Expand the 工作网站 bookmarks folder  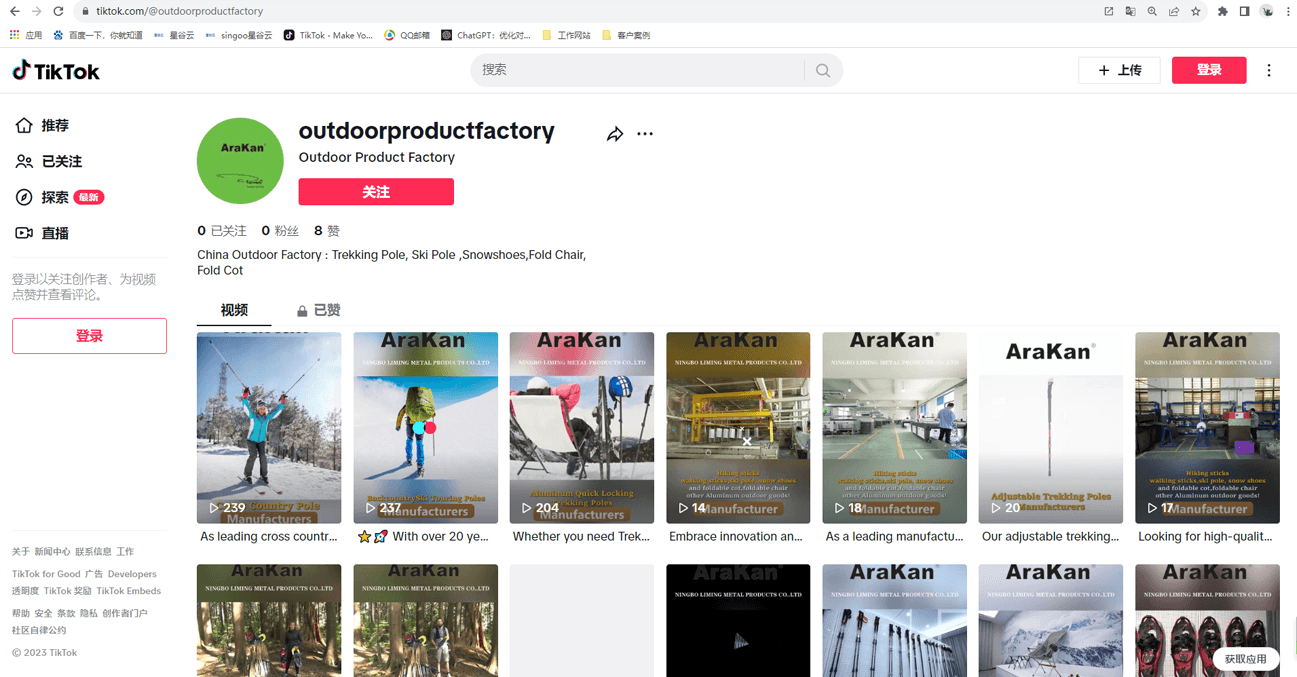(x=567, y=35)
